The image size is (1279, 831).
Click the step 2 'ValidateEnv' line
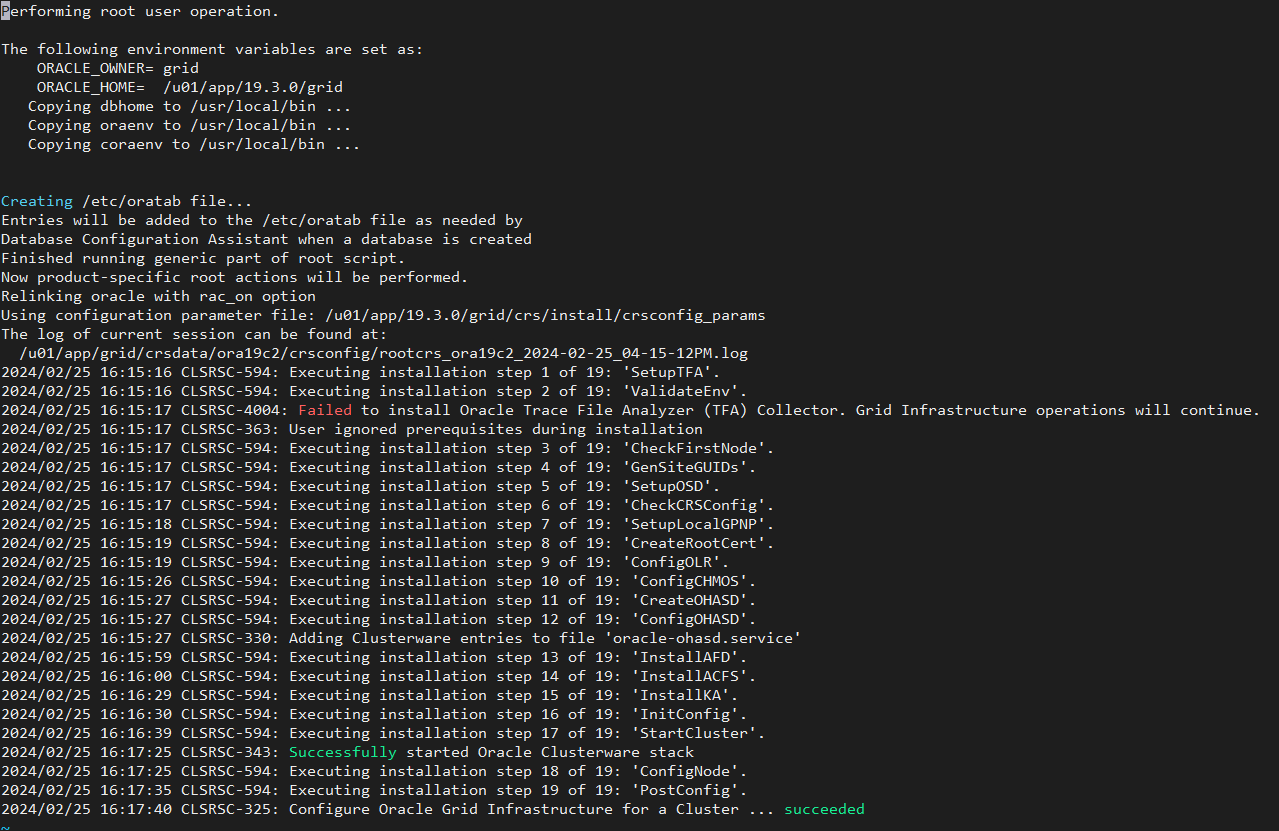tap(374, 391)
